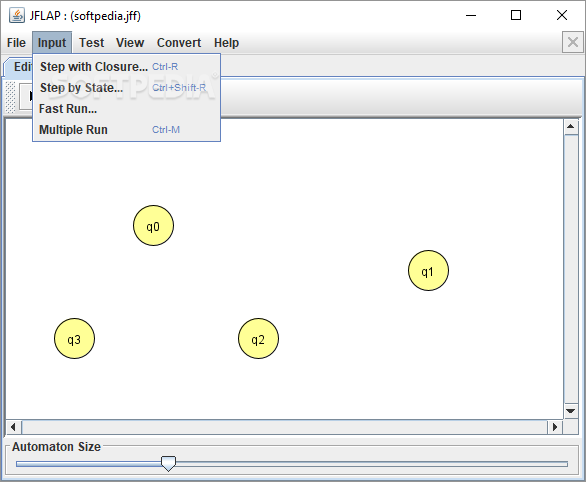Close the open Input menu
The height and width of the screenshot is (482, 586).
(x=52, y=43)
